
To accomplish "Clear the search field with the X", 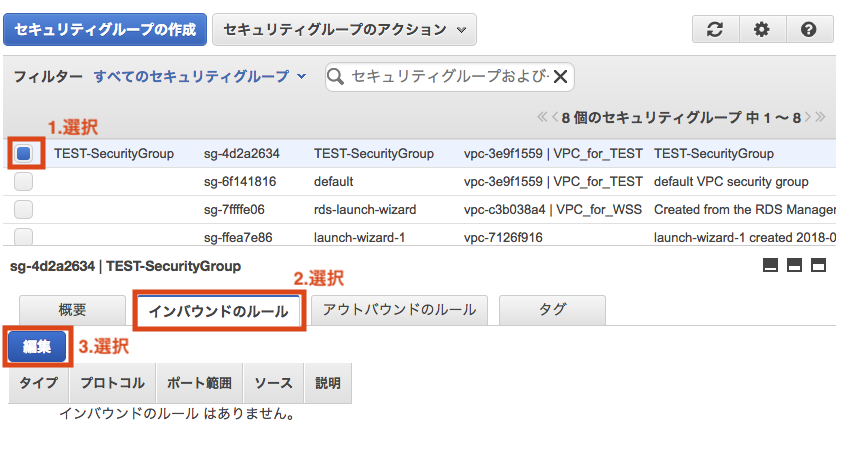I will click(560, 77).
